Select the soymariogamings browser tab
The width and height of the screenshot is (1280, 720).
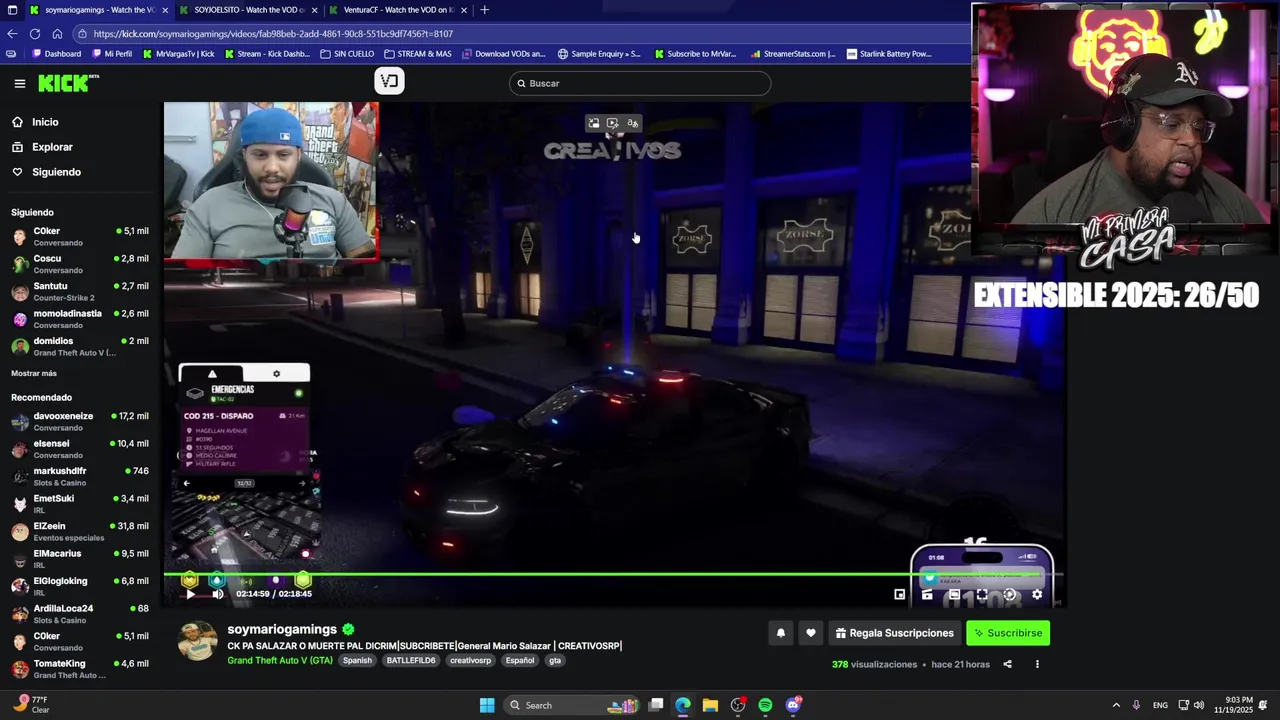pyautogui.click(x=98, y=10)
